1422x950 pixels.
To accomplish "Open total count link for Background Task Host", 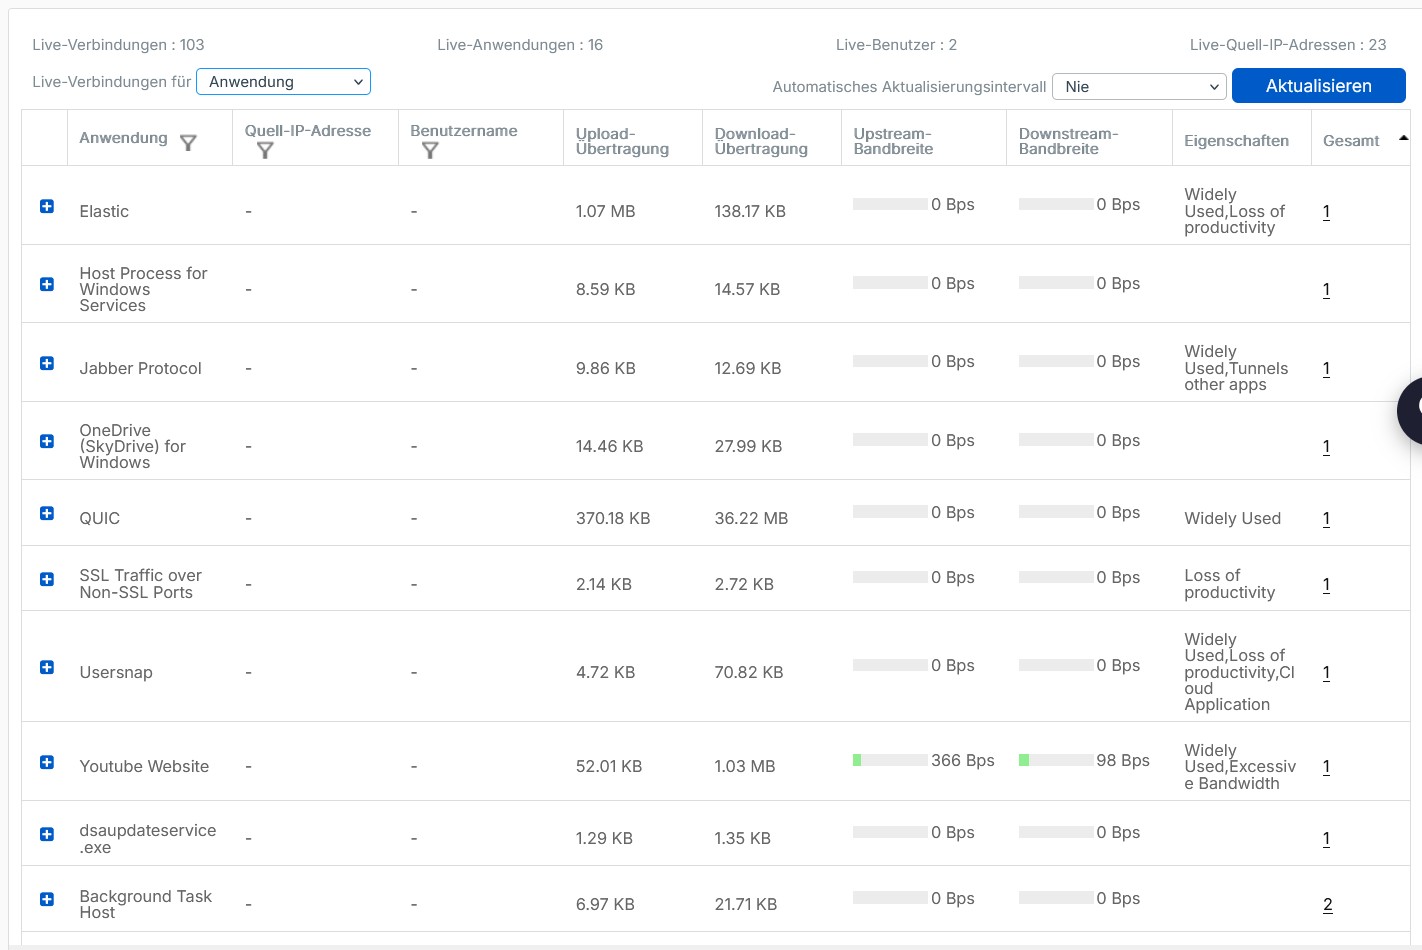I will tap(1327, 905).
